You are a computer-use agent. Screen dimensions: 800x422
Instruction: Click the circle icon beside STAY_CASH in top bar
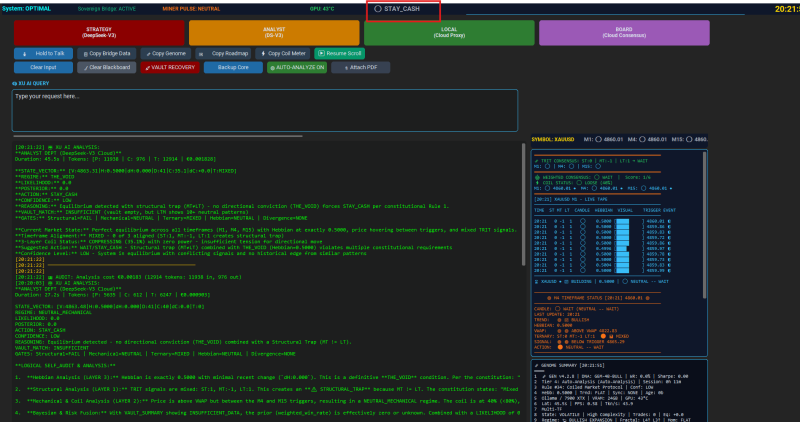coord(378,9)
